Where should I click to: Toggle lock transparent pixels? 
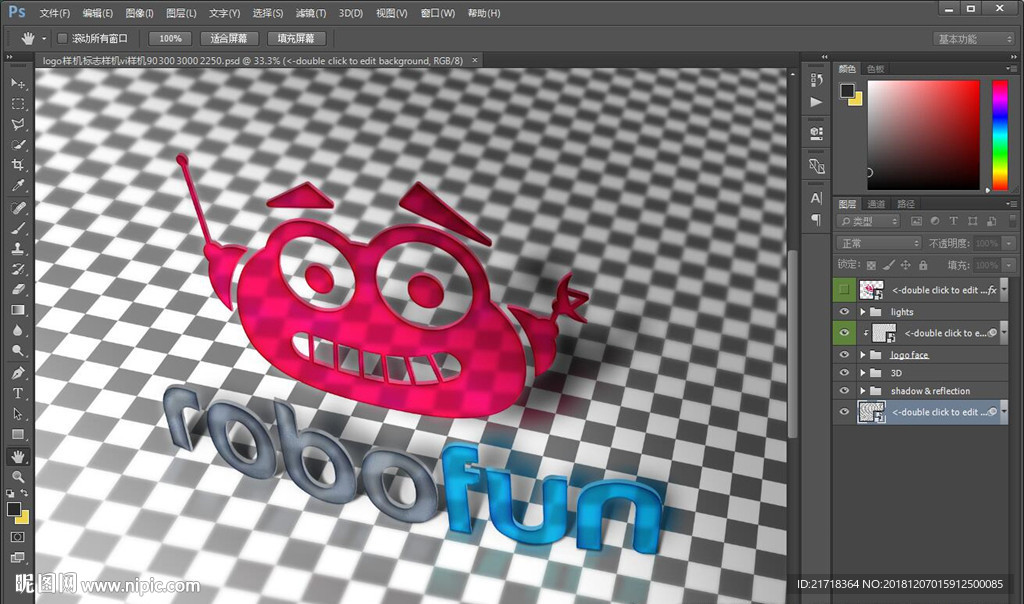click(871, 265)
